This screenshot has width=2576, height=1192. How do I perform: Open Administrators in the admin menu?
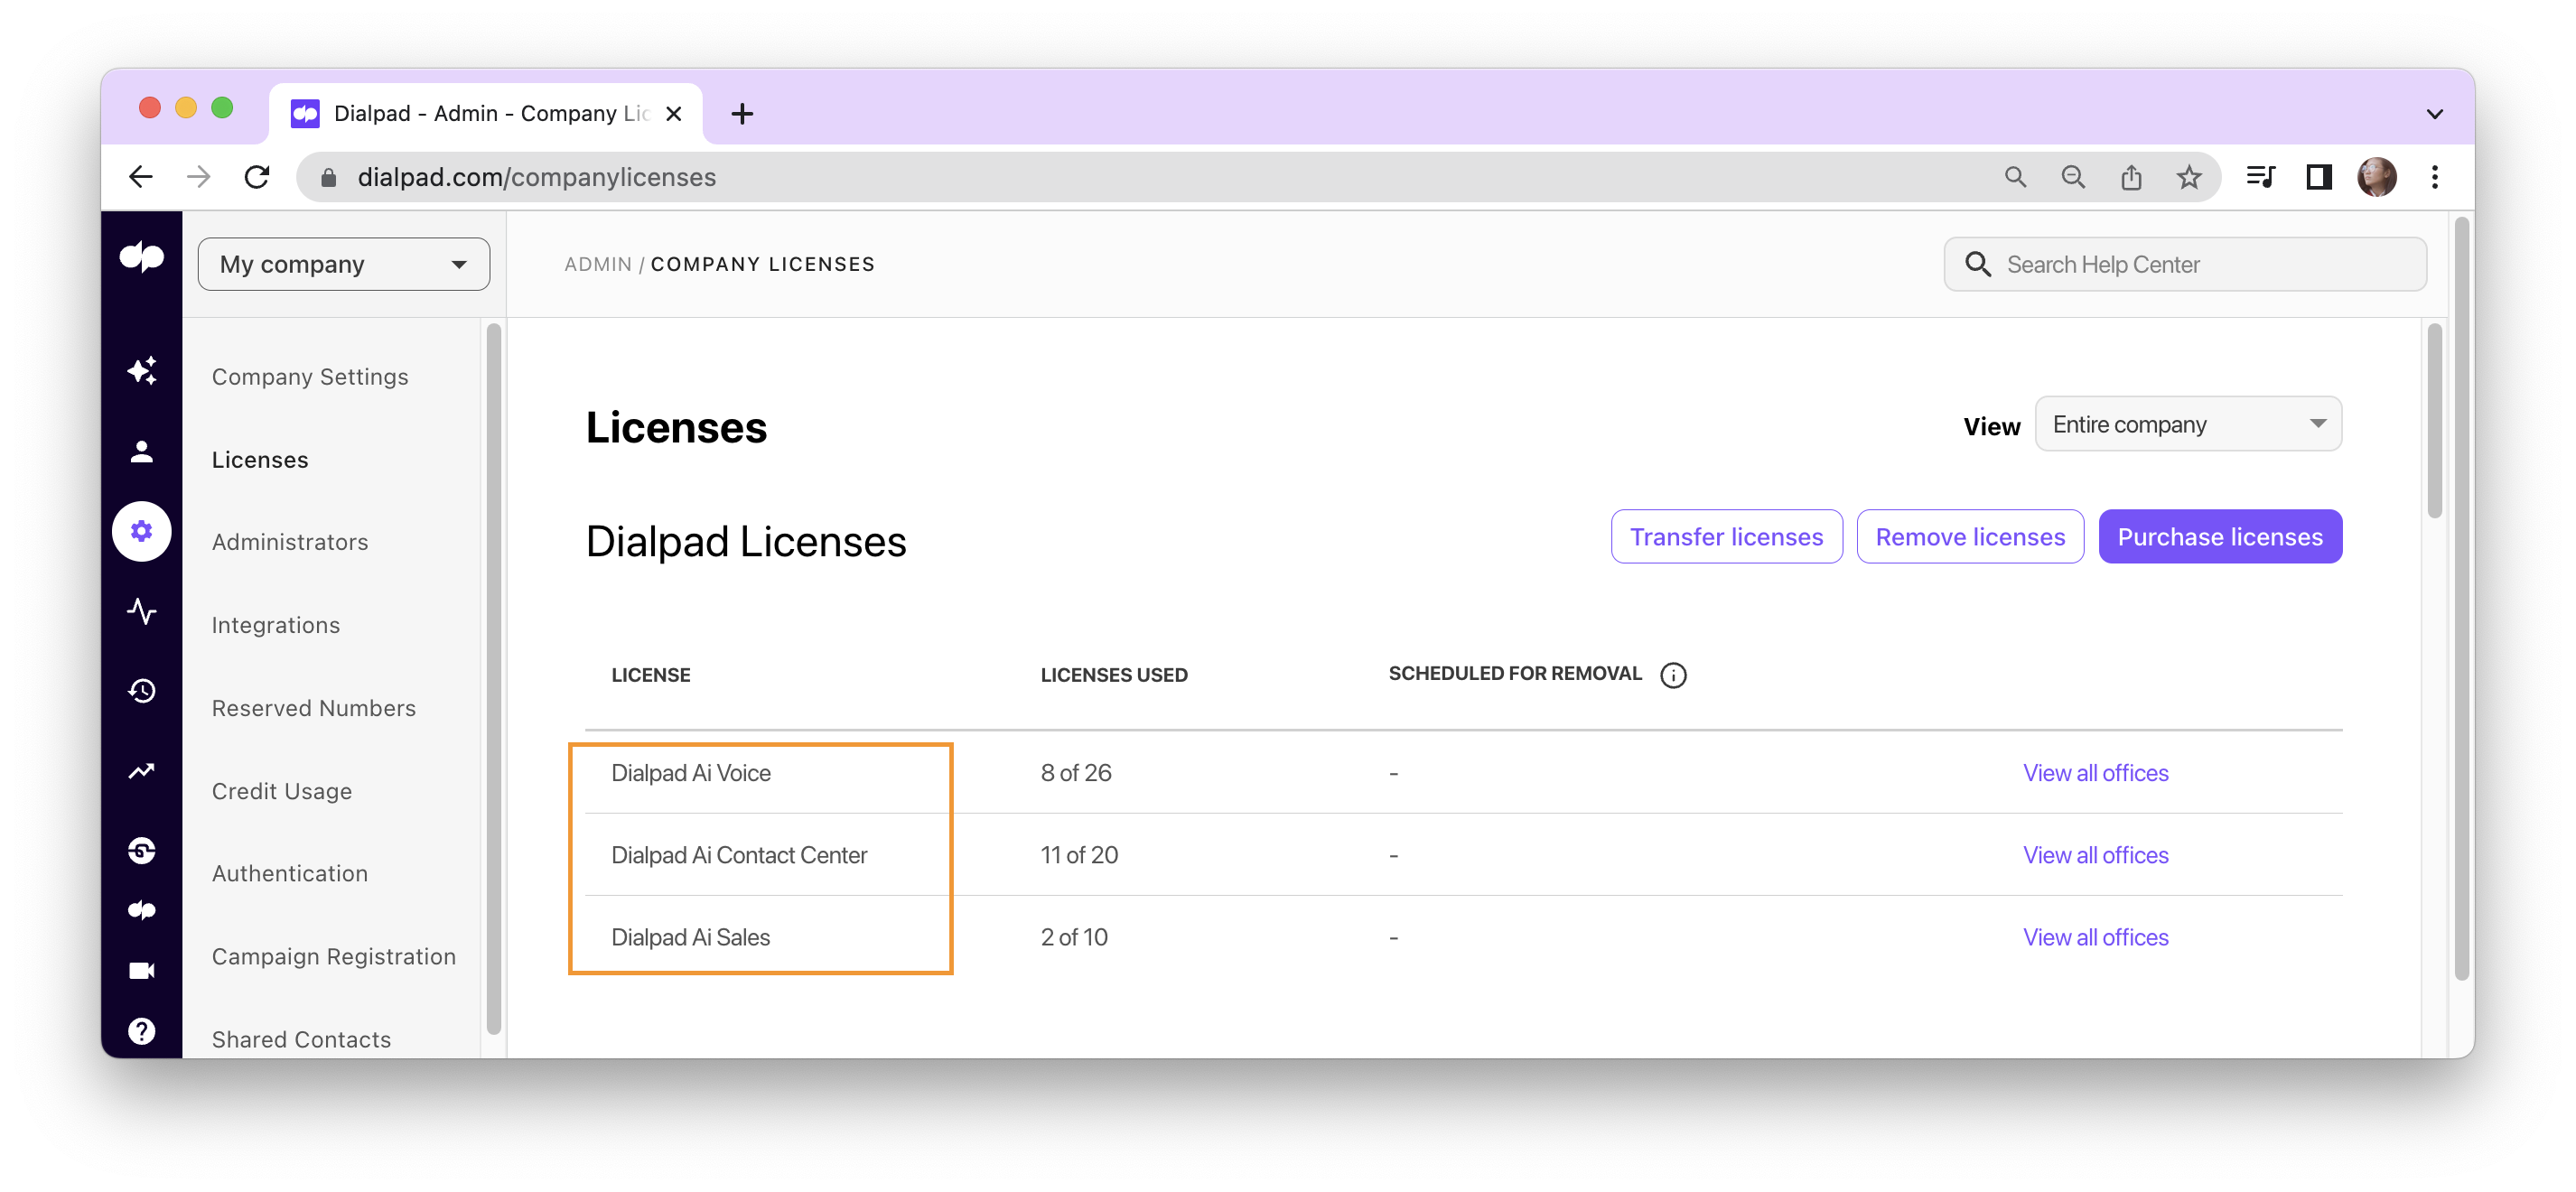tap(290, 542)
